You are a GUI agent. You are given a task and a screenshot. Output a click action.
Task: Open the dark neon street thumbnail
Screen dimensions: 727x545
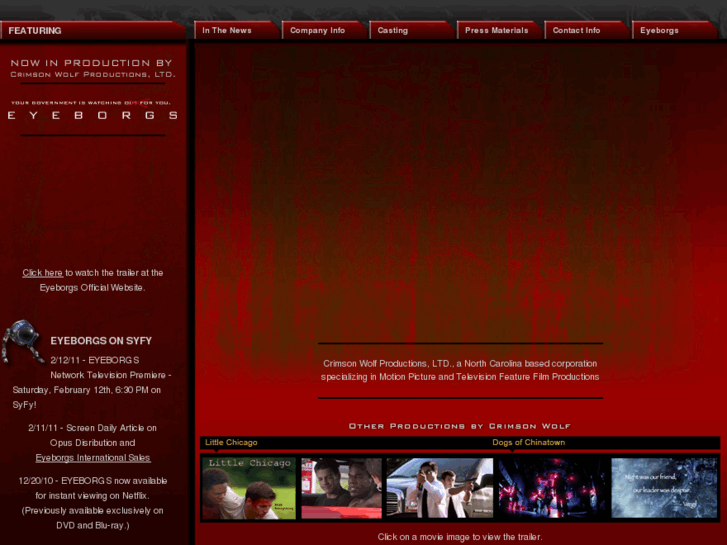point(552,488)
